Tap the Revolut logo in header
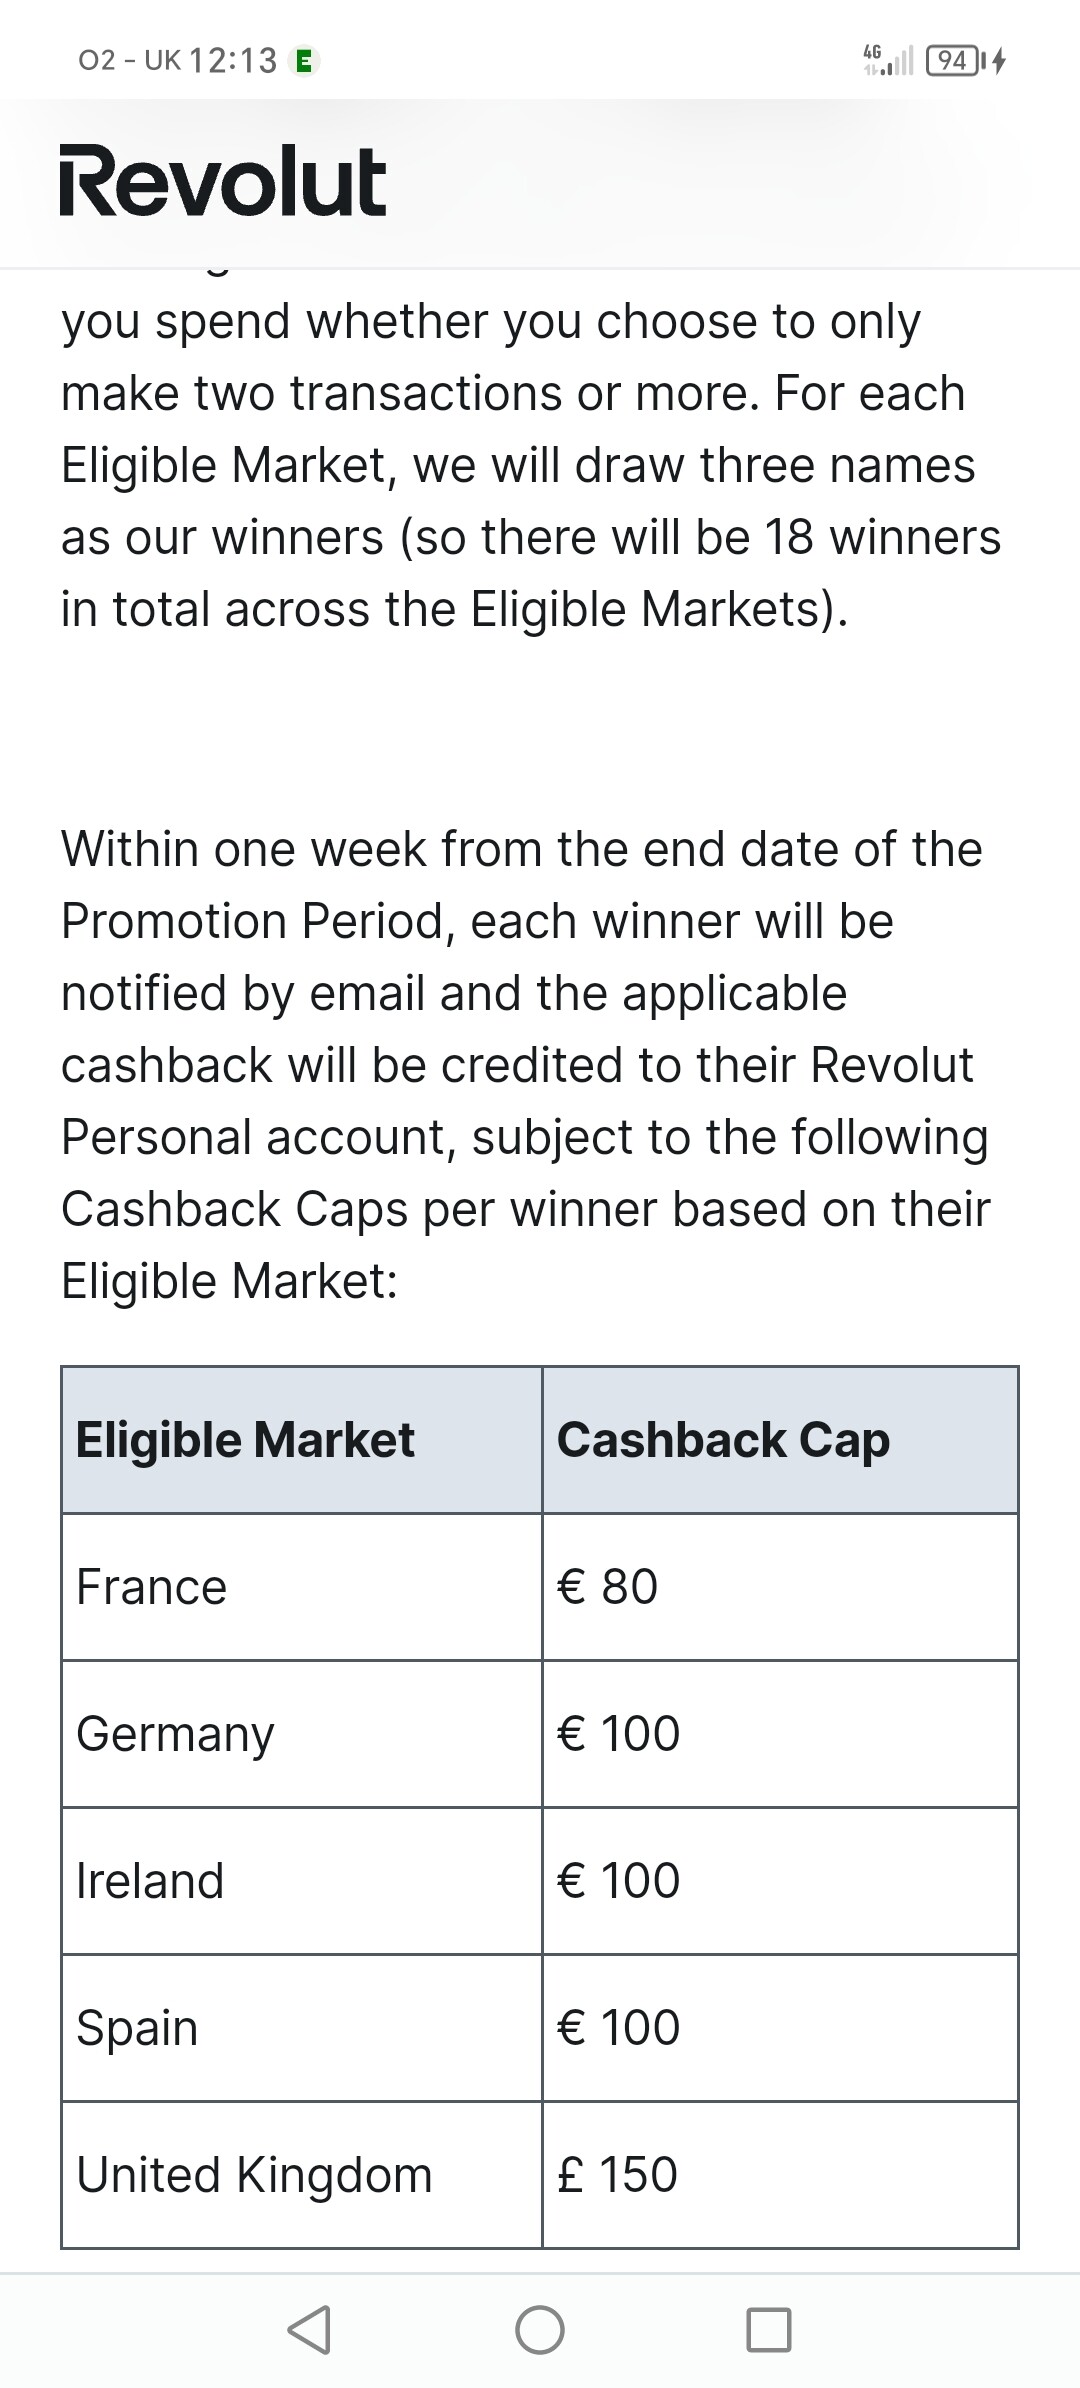Viewport: 1080px width, 2388px height. coord(222,181)
